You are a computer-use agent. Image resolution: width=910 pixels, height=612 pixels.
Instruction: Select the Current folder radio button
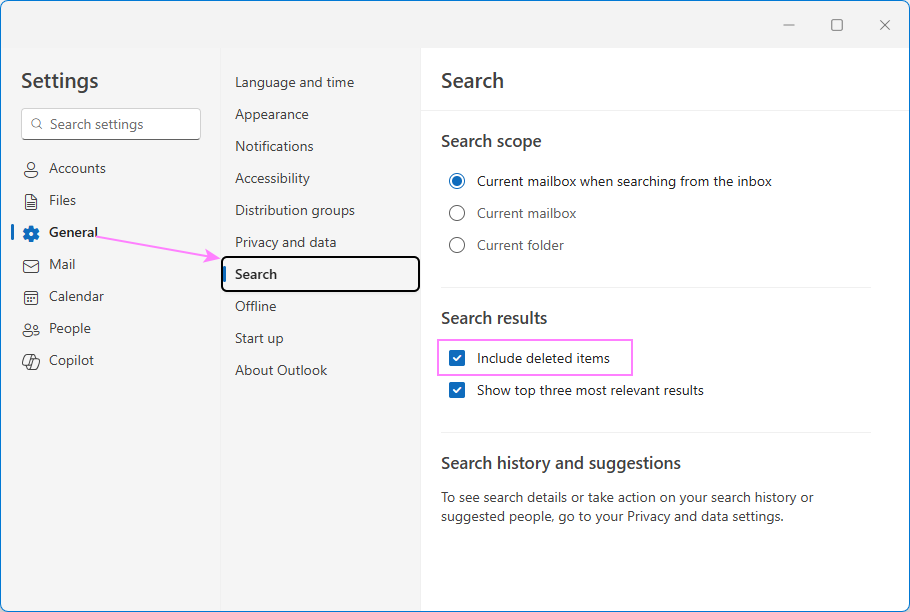457,244
